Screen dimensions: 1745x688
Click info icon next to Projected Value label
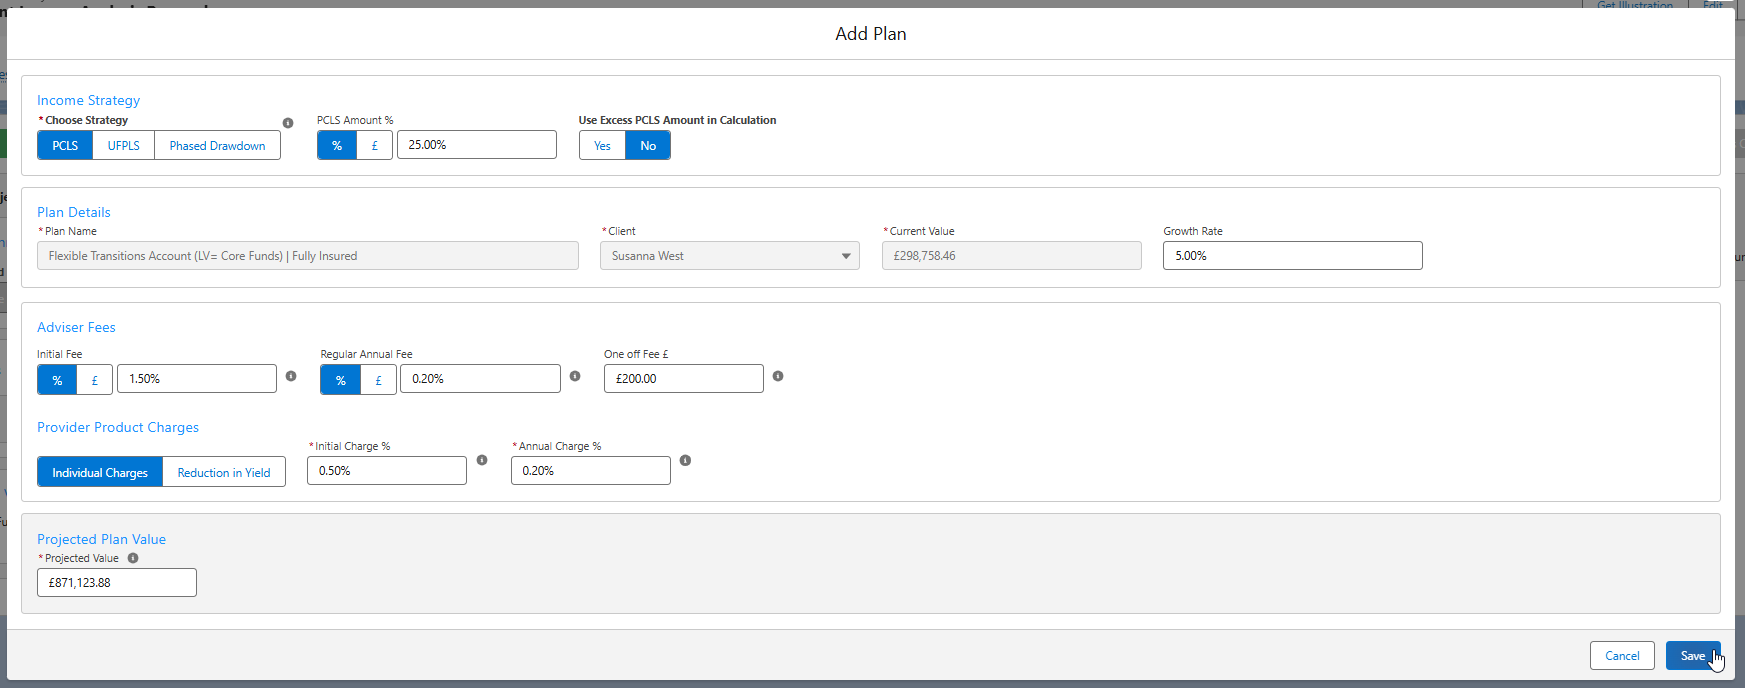point(133,558)
